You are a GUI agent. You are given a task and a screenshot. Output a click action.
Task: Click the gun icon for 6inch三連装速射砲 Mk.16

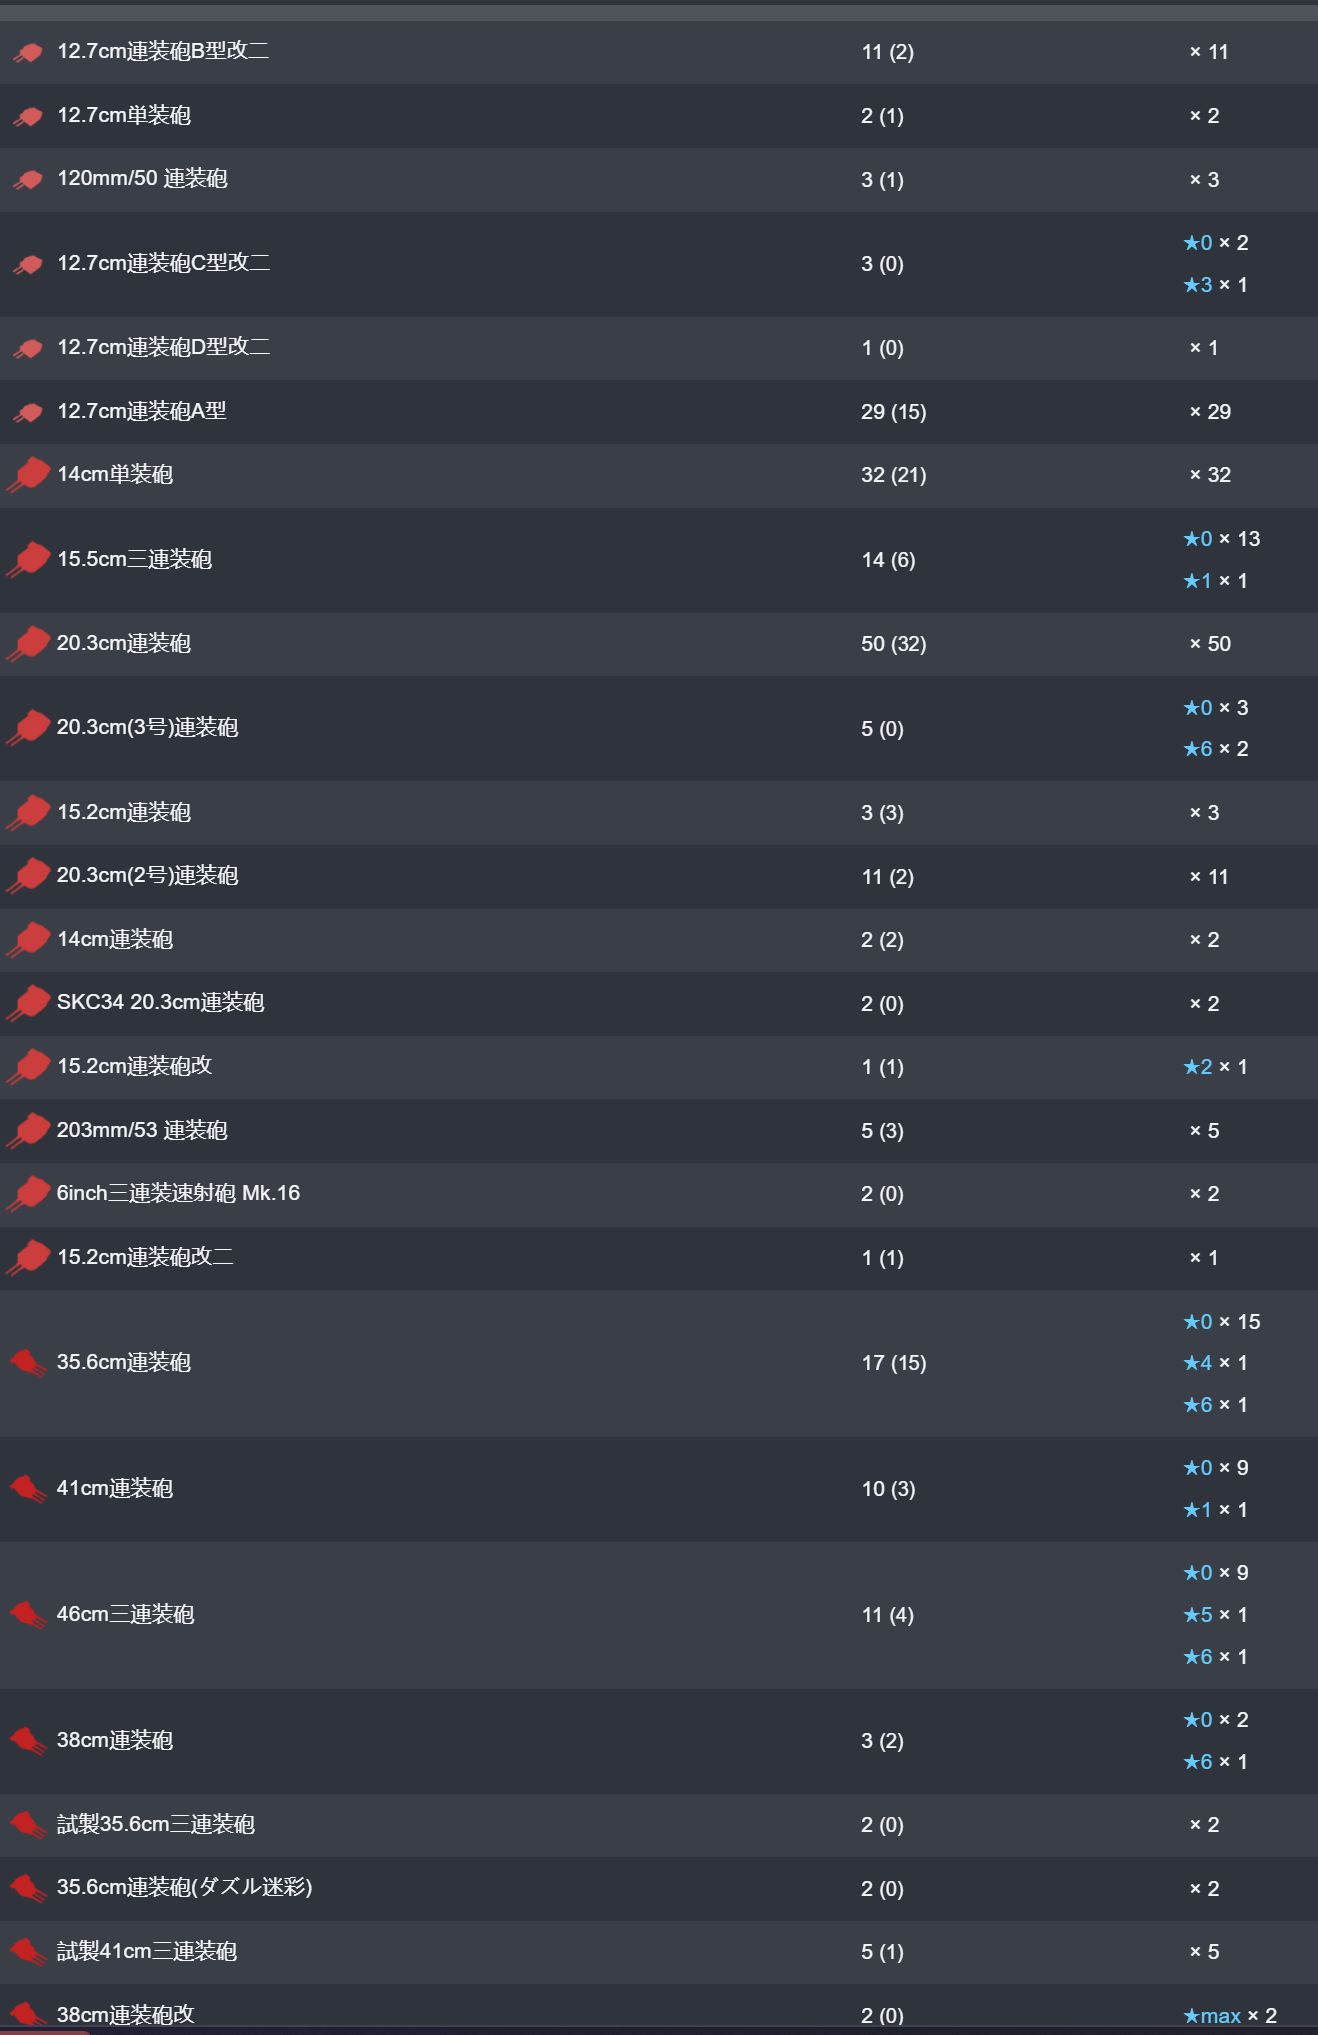click(28, 1193)
